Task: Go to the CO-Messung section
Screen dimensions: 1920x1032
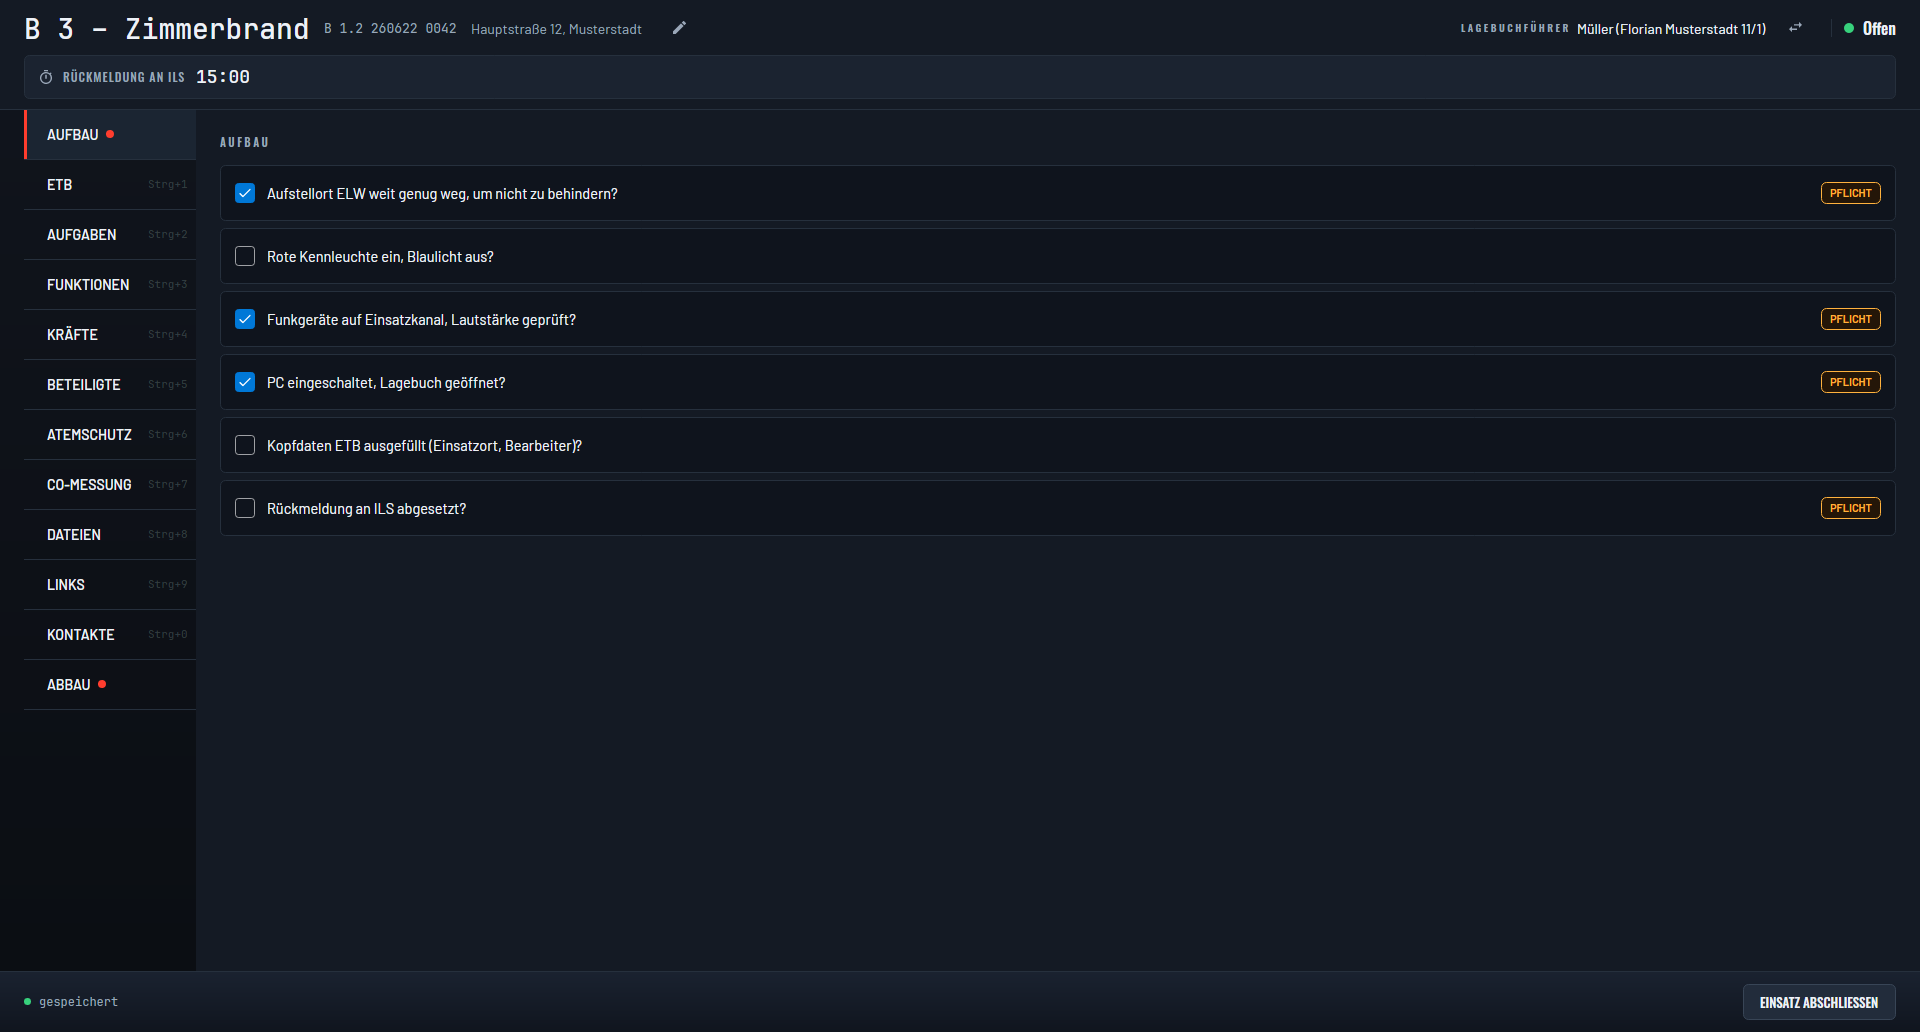Action: click(x=110, y=485)
